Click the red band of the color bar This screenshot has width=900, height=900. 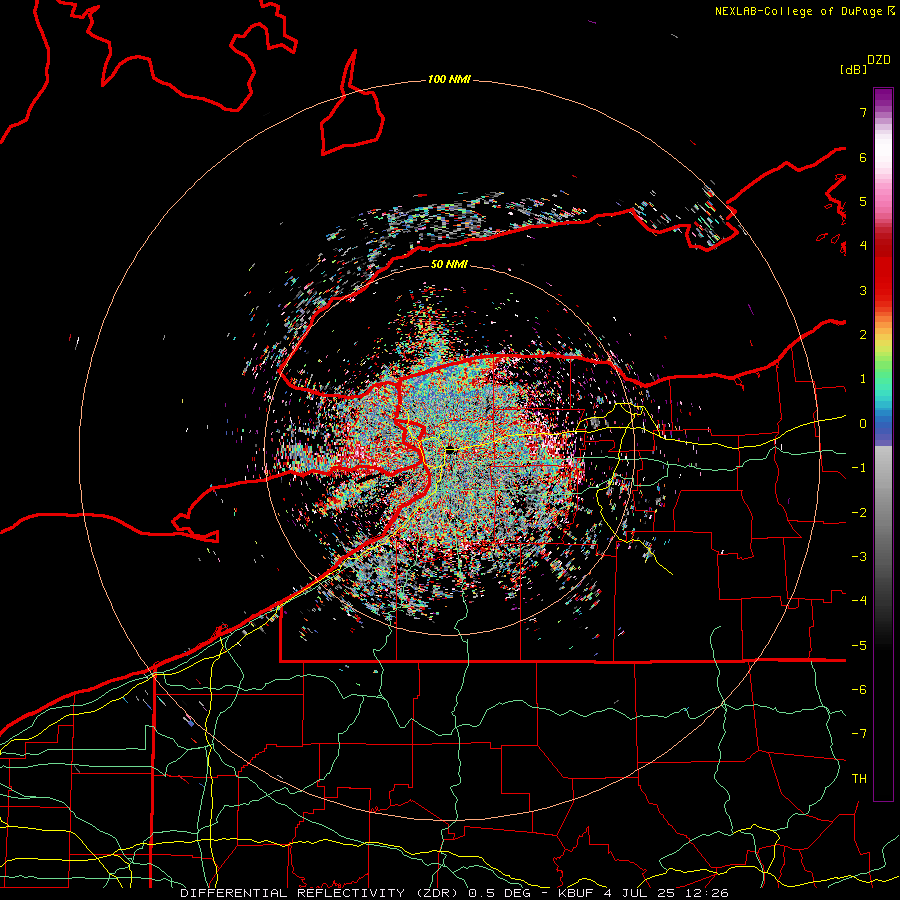[883, 273]
